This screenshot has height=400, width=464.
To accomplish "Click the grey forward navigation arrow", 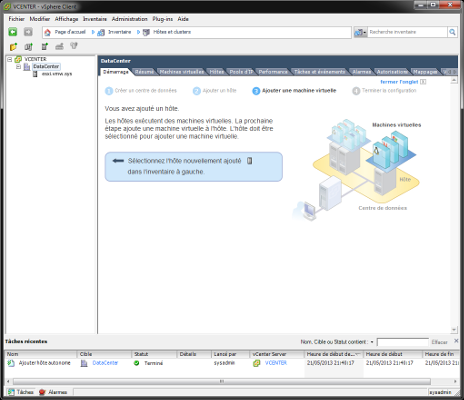I will click(28, 32).
